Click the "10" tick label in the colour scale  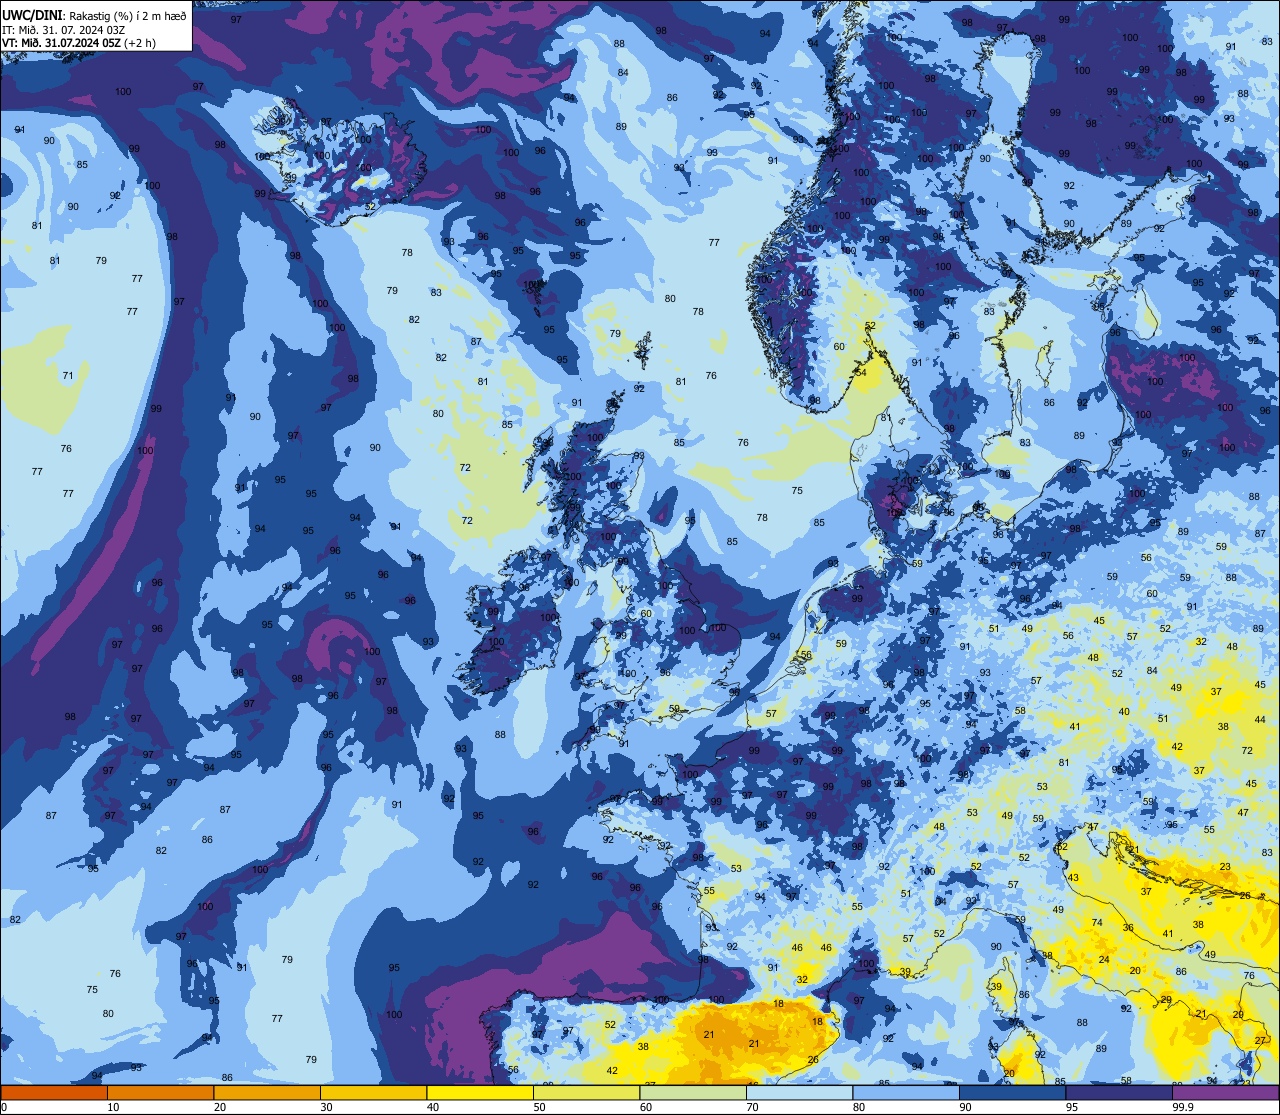click(x=113, y=1107)
